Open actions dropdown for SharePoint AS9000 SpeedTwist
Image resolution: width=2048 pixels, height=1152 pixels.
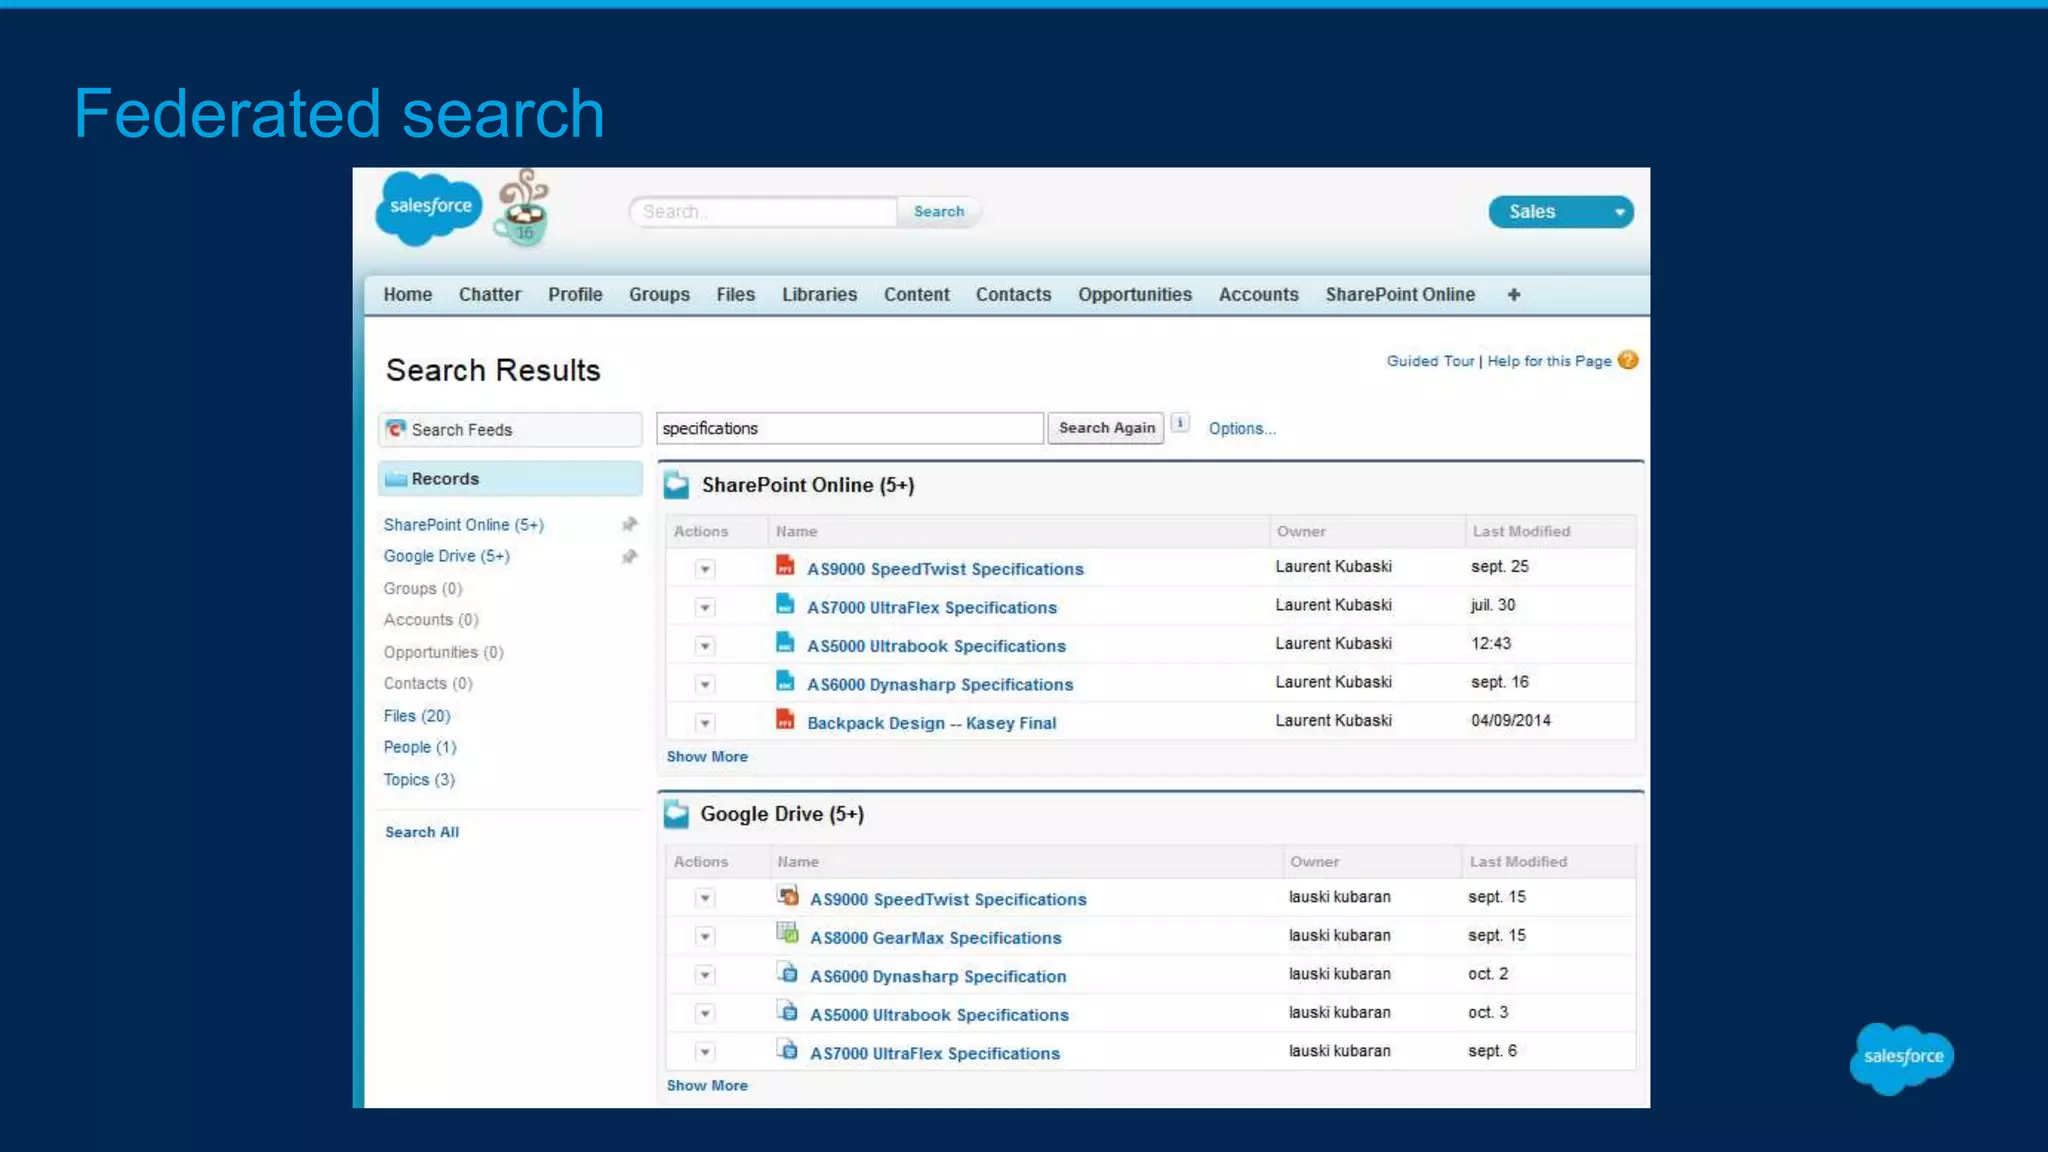click(x=705, y=569)
